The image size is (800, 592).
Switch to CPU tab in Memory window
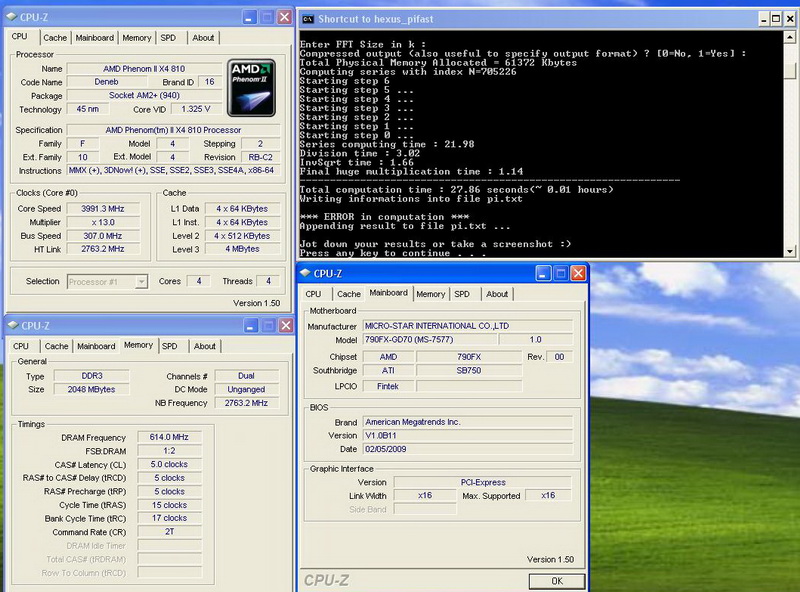[21, 346]
